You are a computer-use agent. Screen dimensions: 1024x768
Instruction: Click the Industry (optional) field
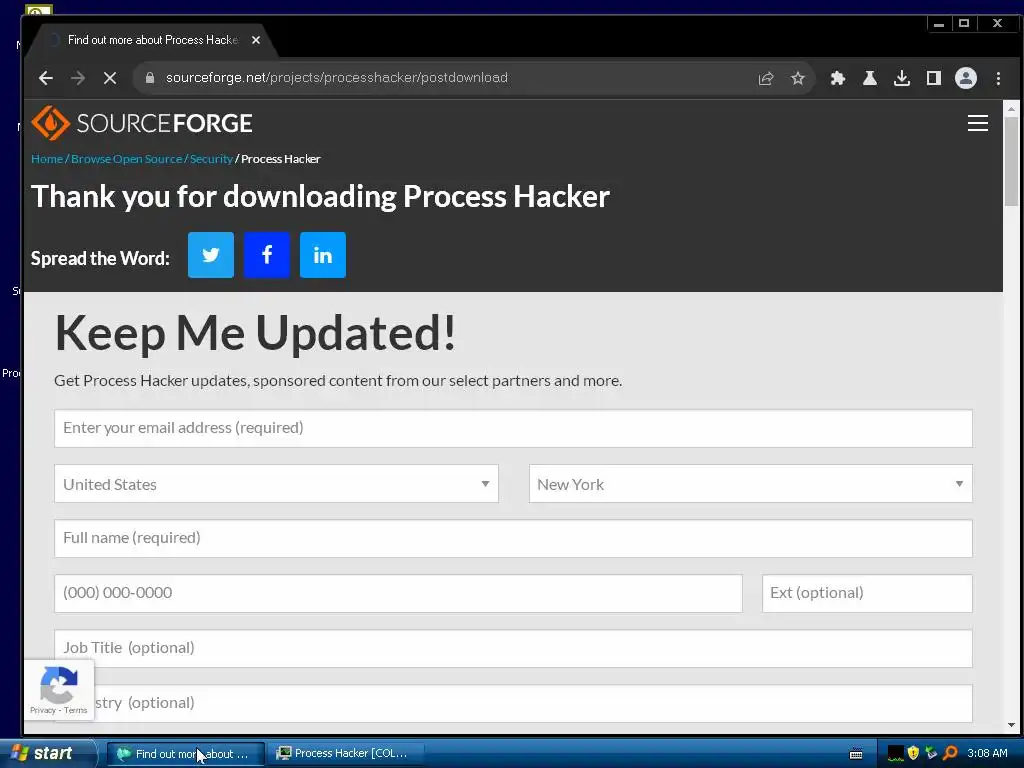pyautogui.click(x=513, y=703)
